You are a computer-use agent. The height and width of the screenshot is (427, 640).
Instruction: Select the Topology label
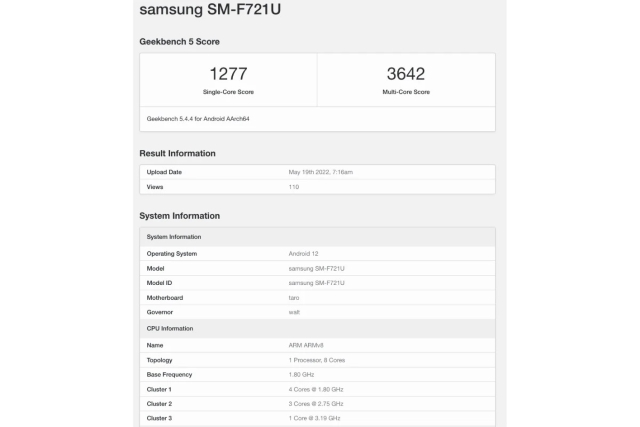pyautogui.click(x=159, y=360)
